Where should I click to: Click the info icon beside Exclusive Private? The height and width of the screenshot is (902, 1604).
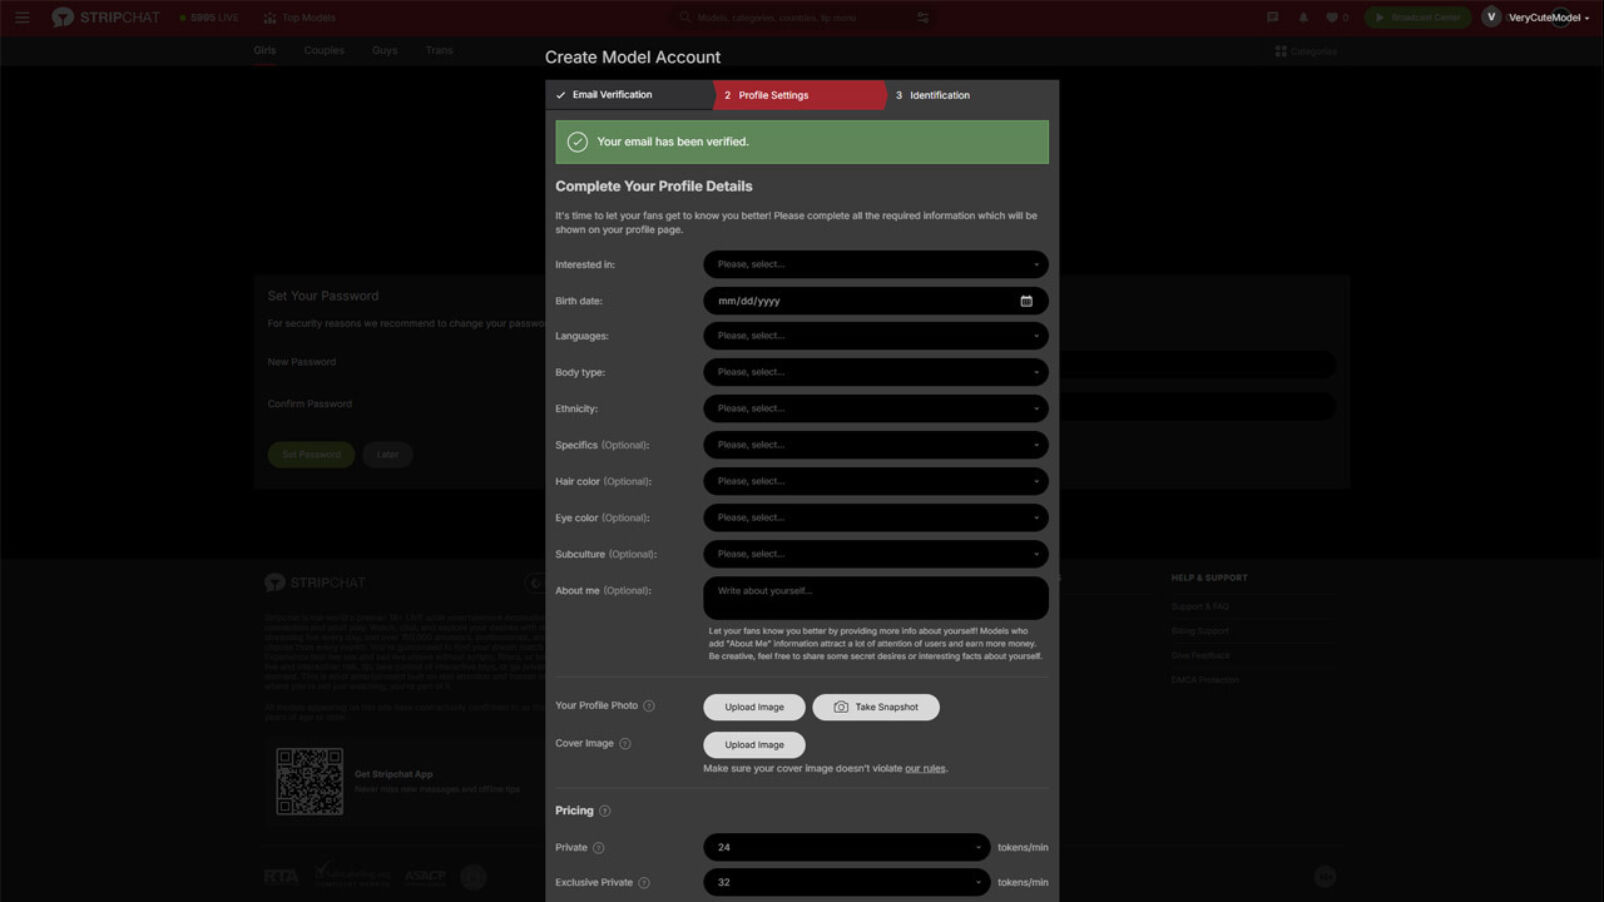[644, 883]
